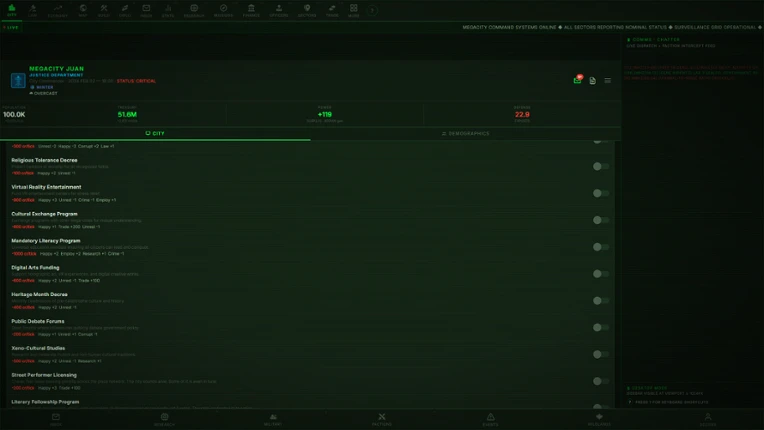The width and height of the screenshot is (764, 430).
Task: Expand the More grid menu
Action: tap(354, 11)
